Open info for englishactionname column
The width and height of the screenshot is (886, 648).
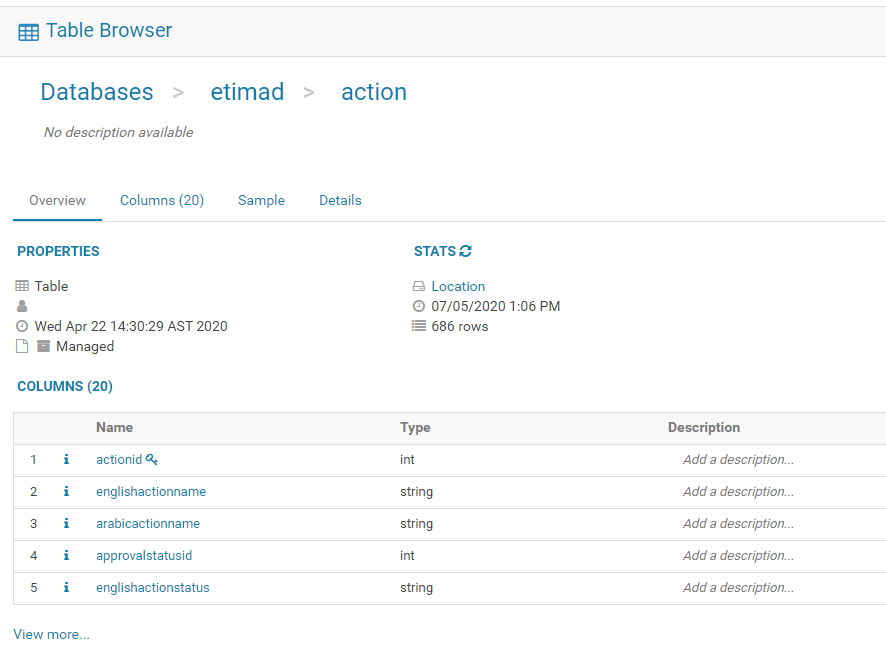(x=66, y=492)
